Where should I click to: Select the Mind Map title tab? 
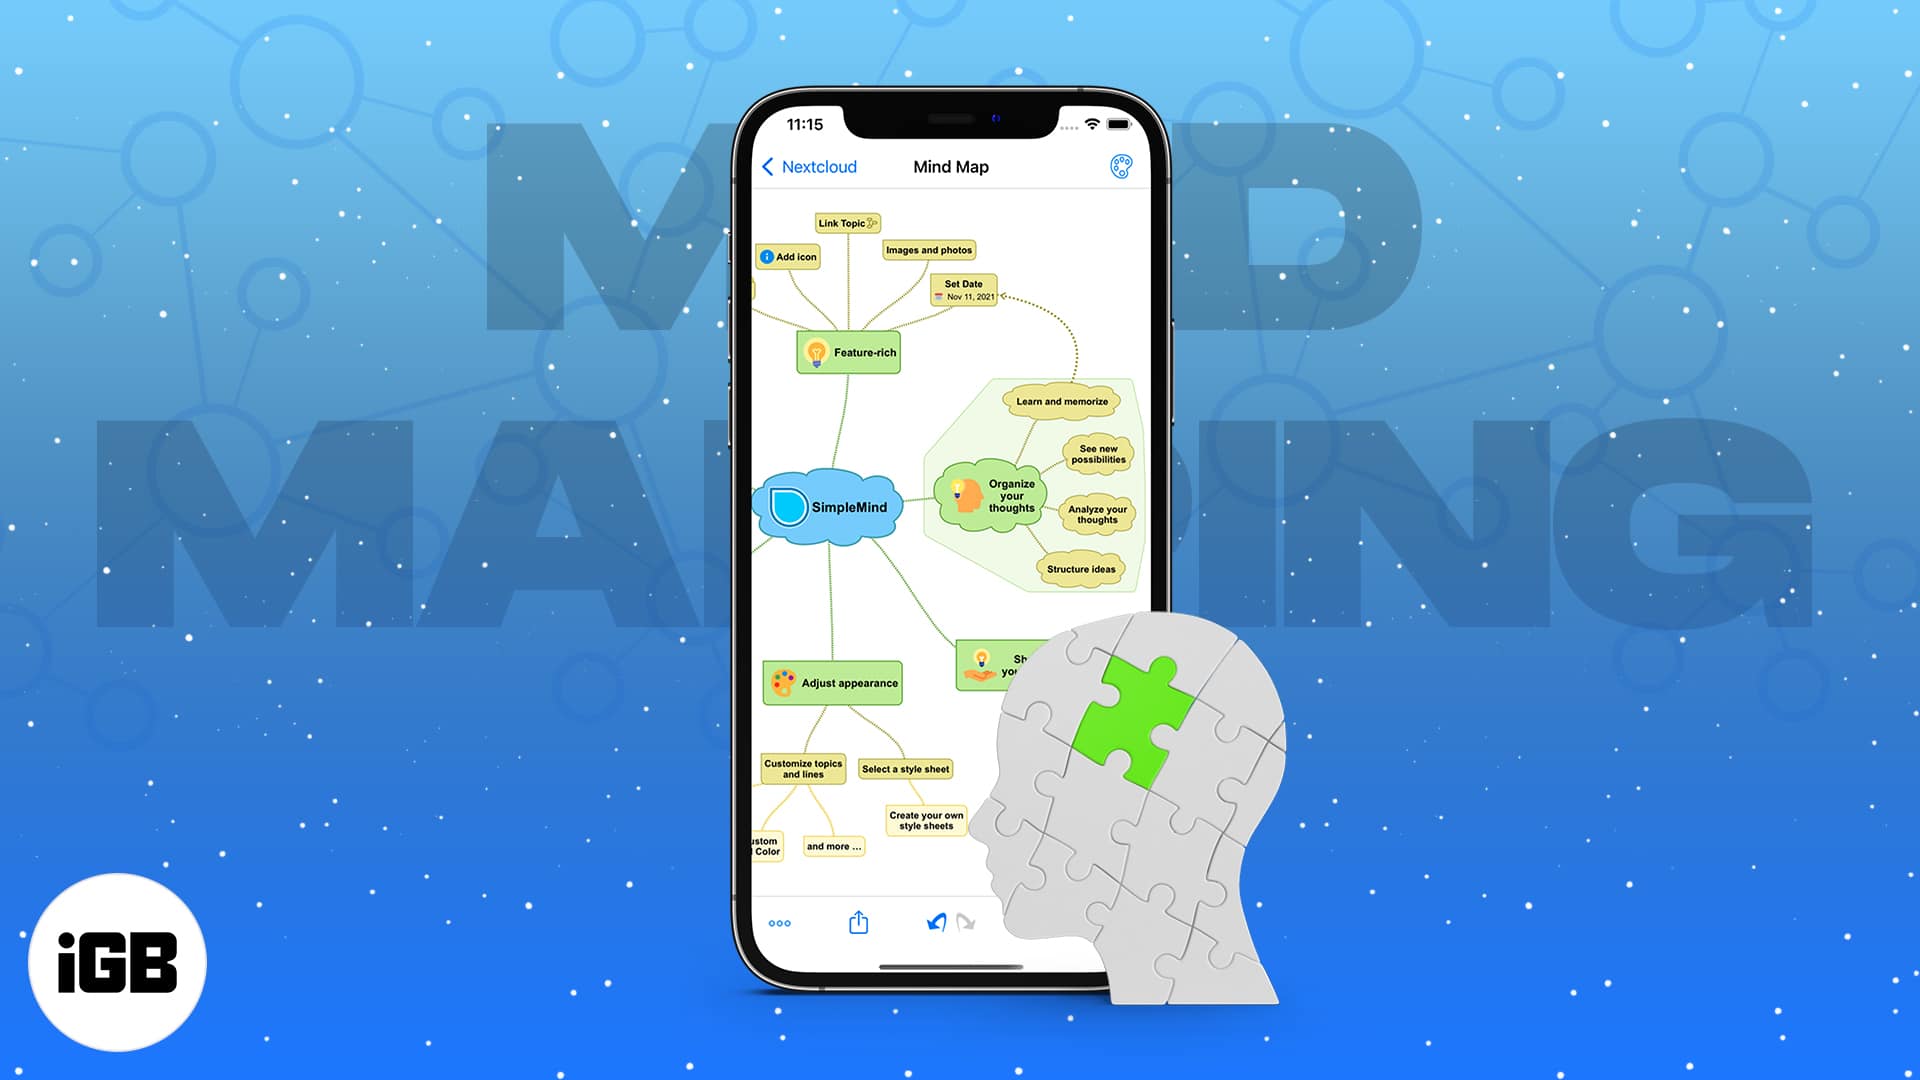click(x=951, y=165)
